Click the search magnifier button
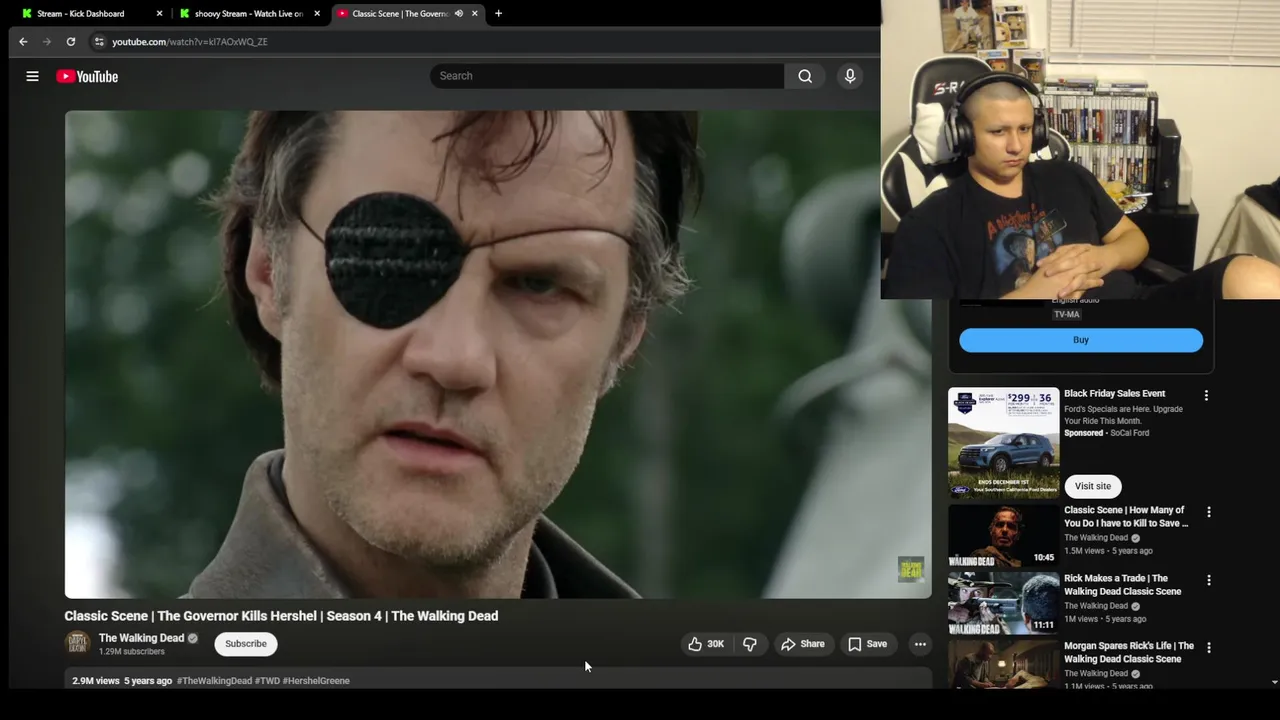The image size is (1280, 720). click(805, 76)
